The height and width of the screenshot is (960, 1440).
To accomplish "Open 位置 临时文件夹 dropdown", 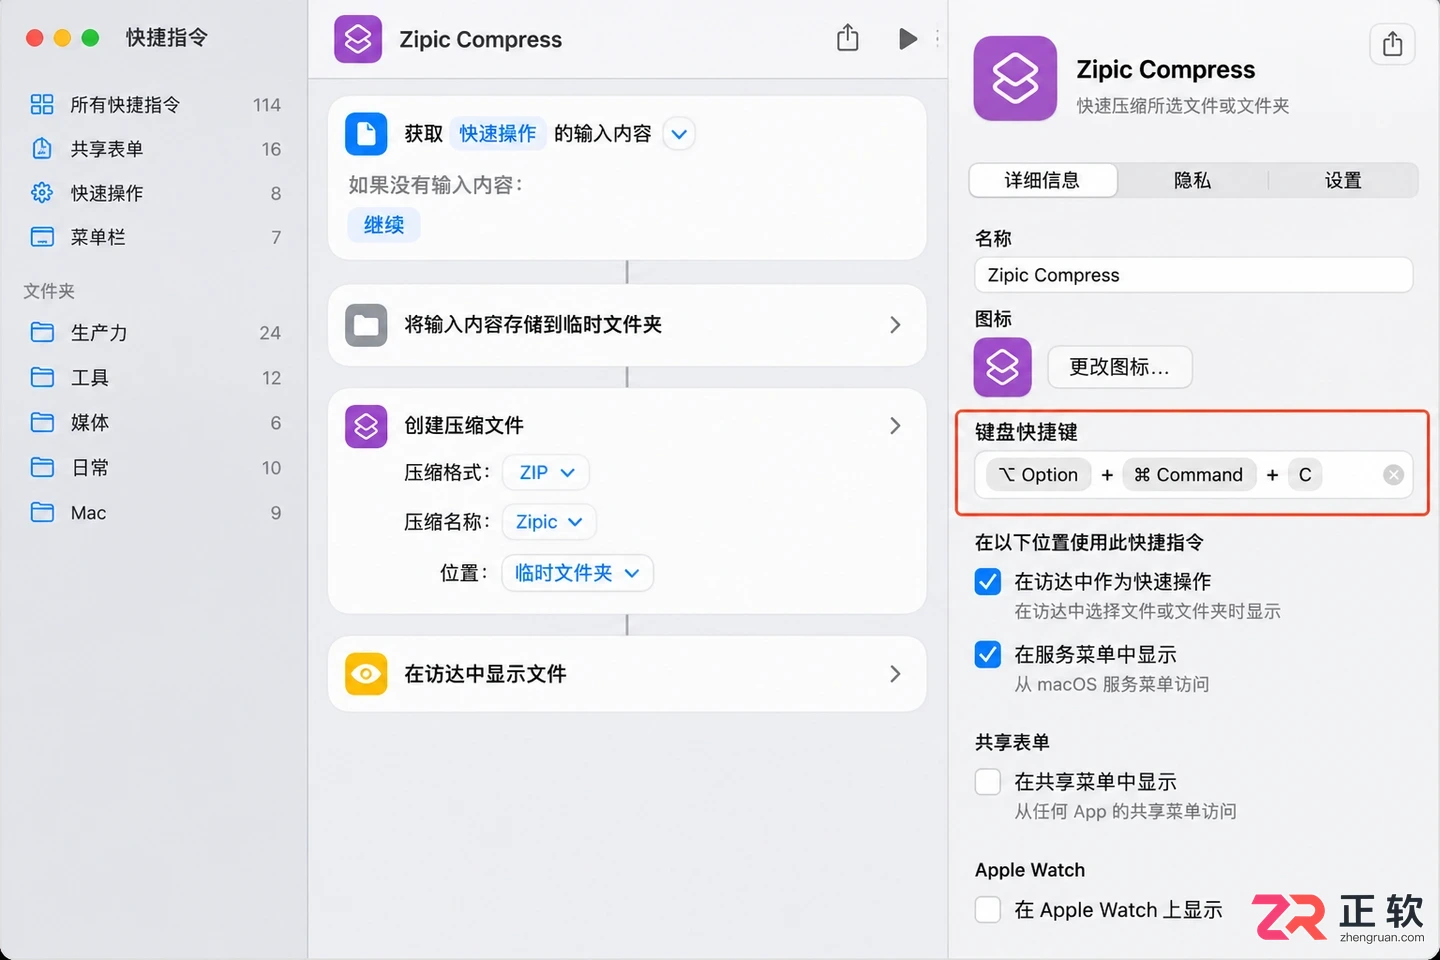I will pos(577,573).
